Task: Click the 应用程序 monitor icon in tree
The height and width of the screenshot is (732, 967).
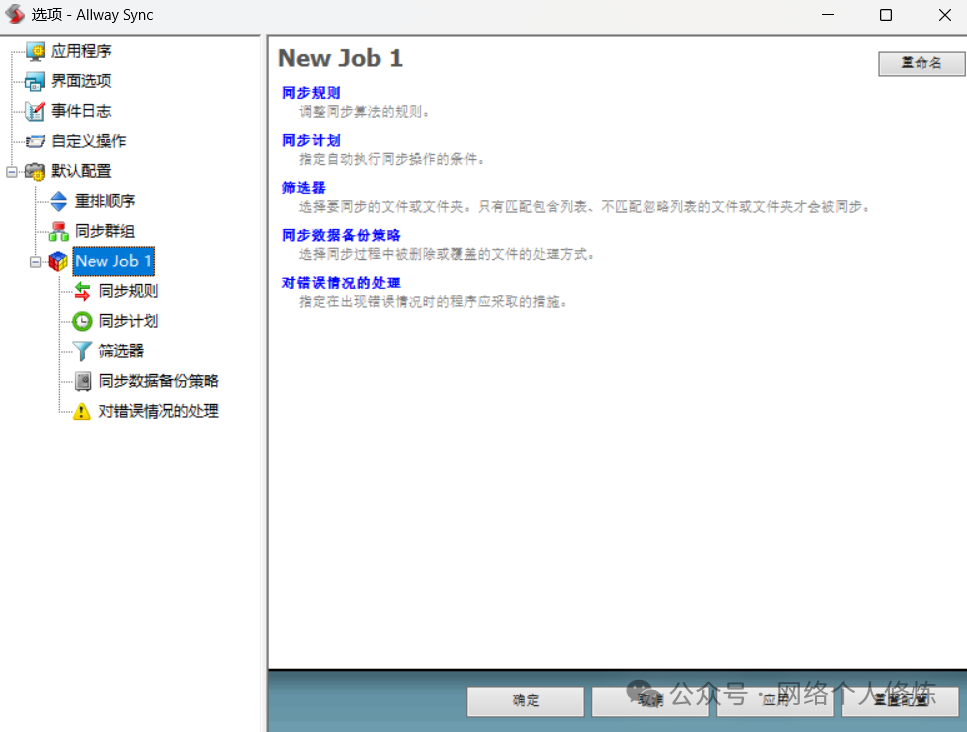Action: coord(35,51)
